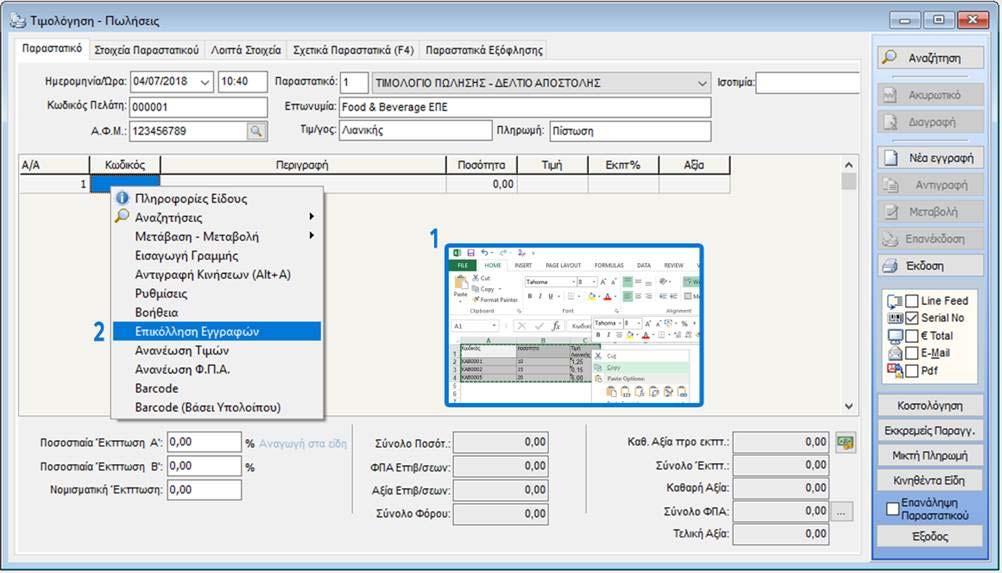Click the Ποσότητα column header
The height and width of the screenshot is (573, 1002).
click(x=481, y=165)
